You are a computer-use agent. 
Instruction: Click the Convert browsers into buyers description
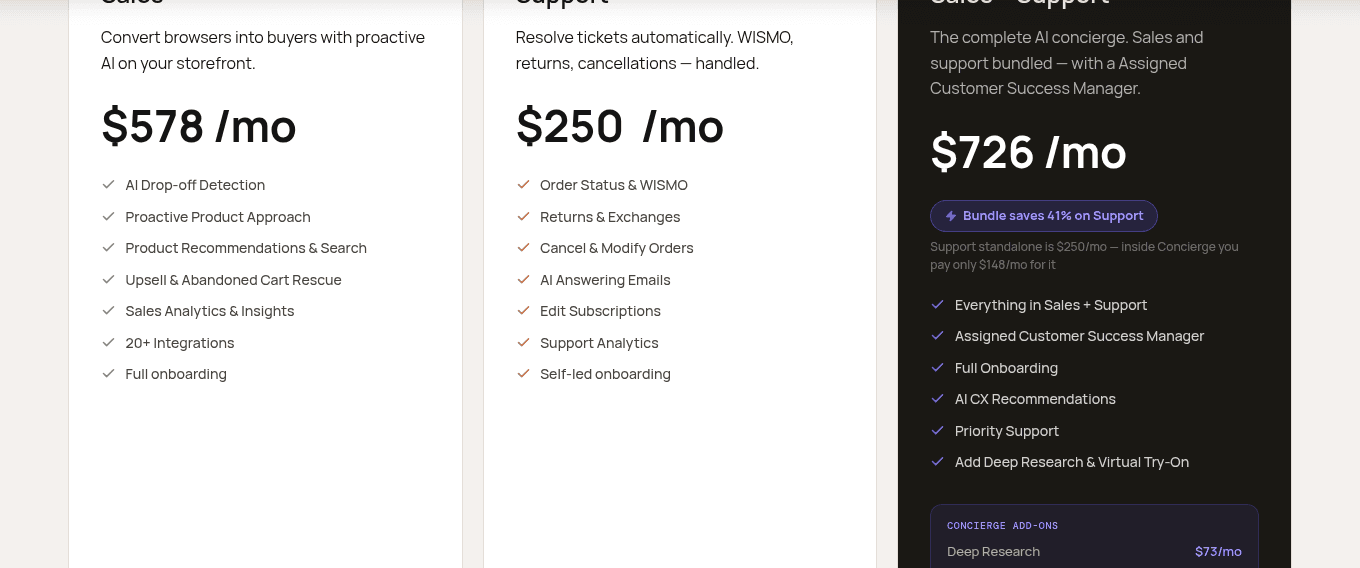point(263,50)
